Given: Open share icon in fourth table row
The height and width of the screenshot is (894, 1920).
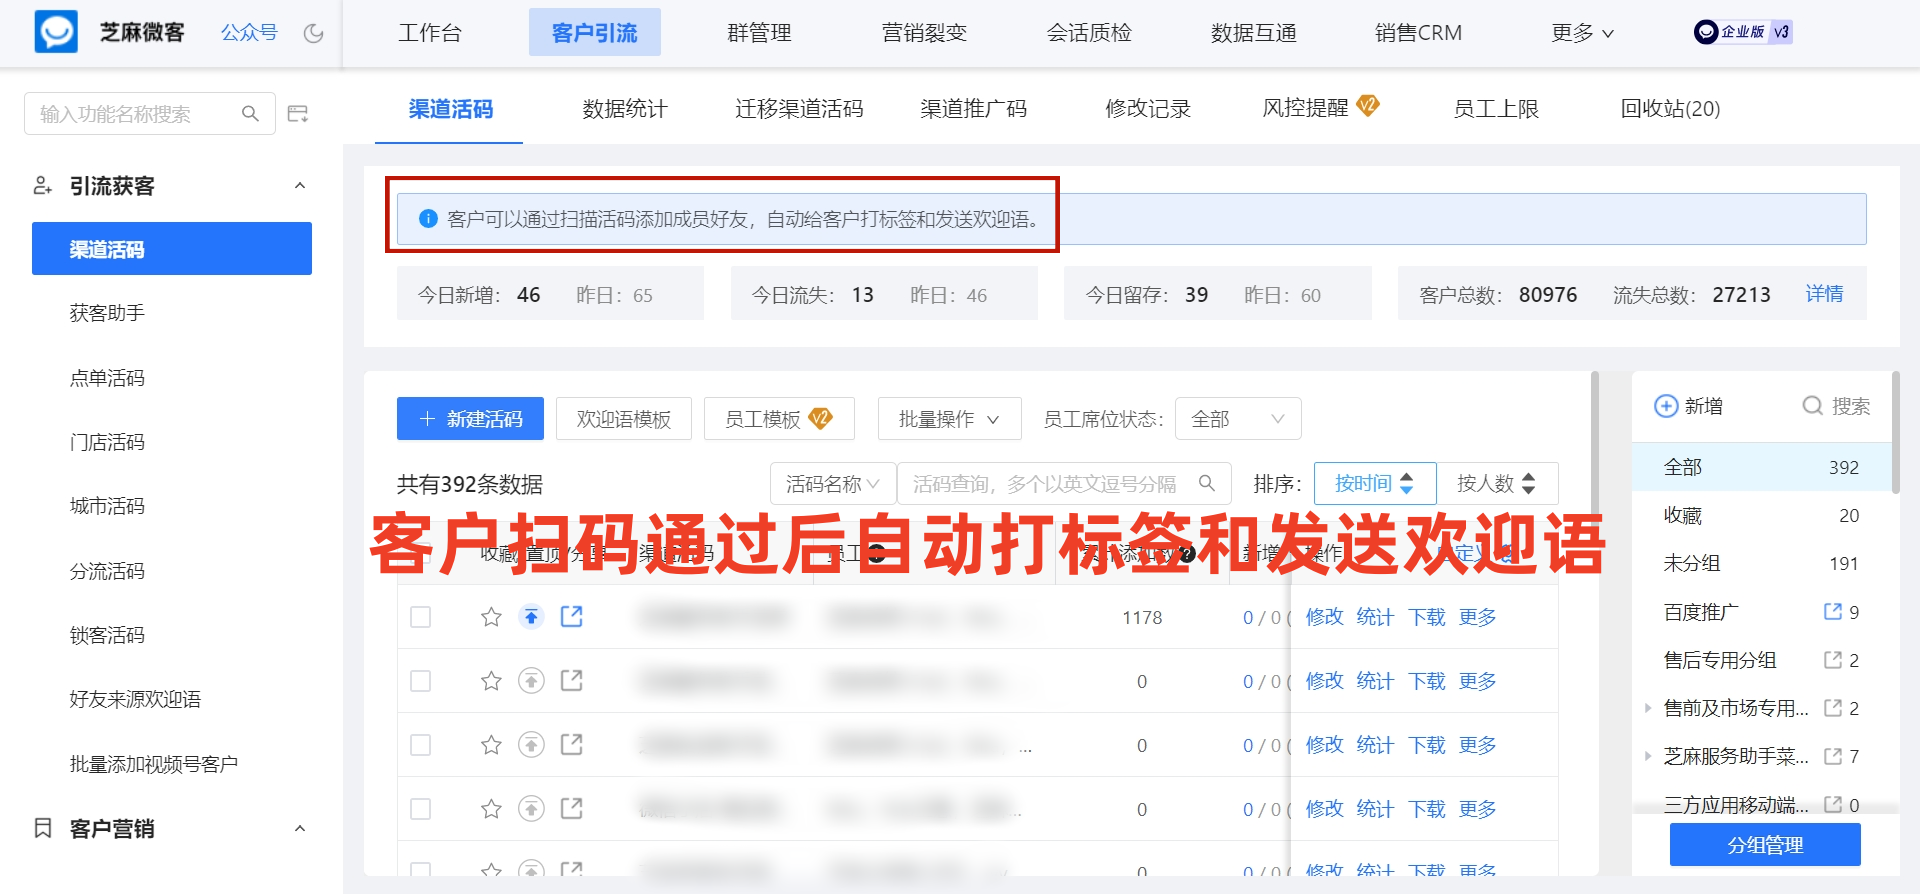Looking at the screenshot, I should pos(572,809).
